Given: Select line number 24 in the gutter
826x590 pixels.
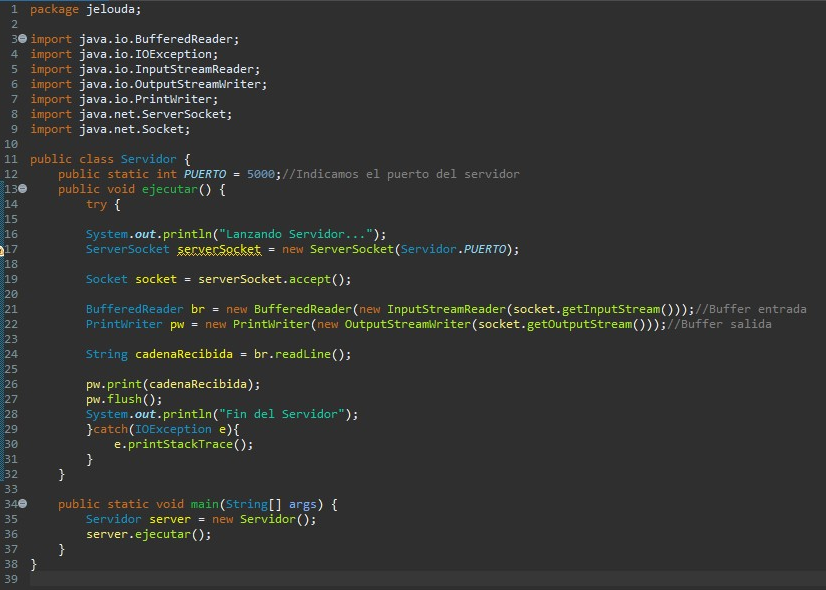Looking at the screenshot, I should coord(11,354).
